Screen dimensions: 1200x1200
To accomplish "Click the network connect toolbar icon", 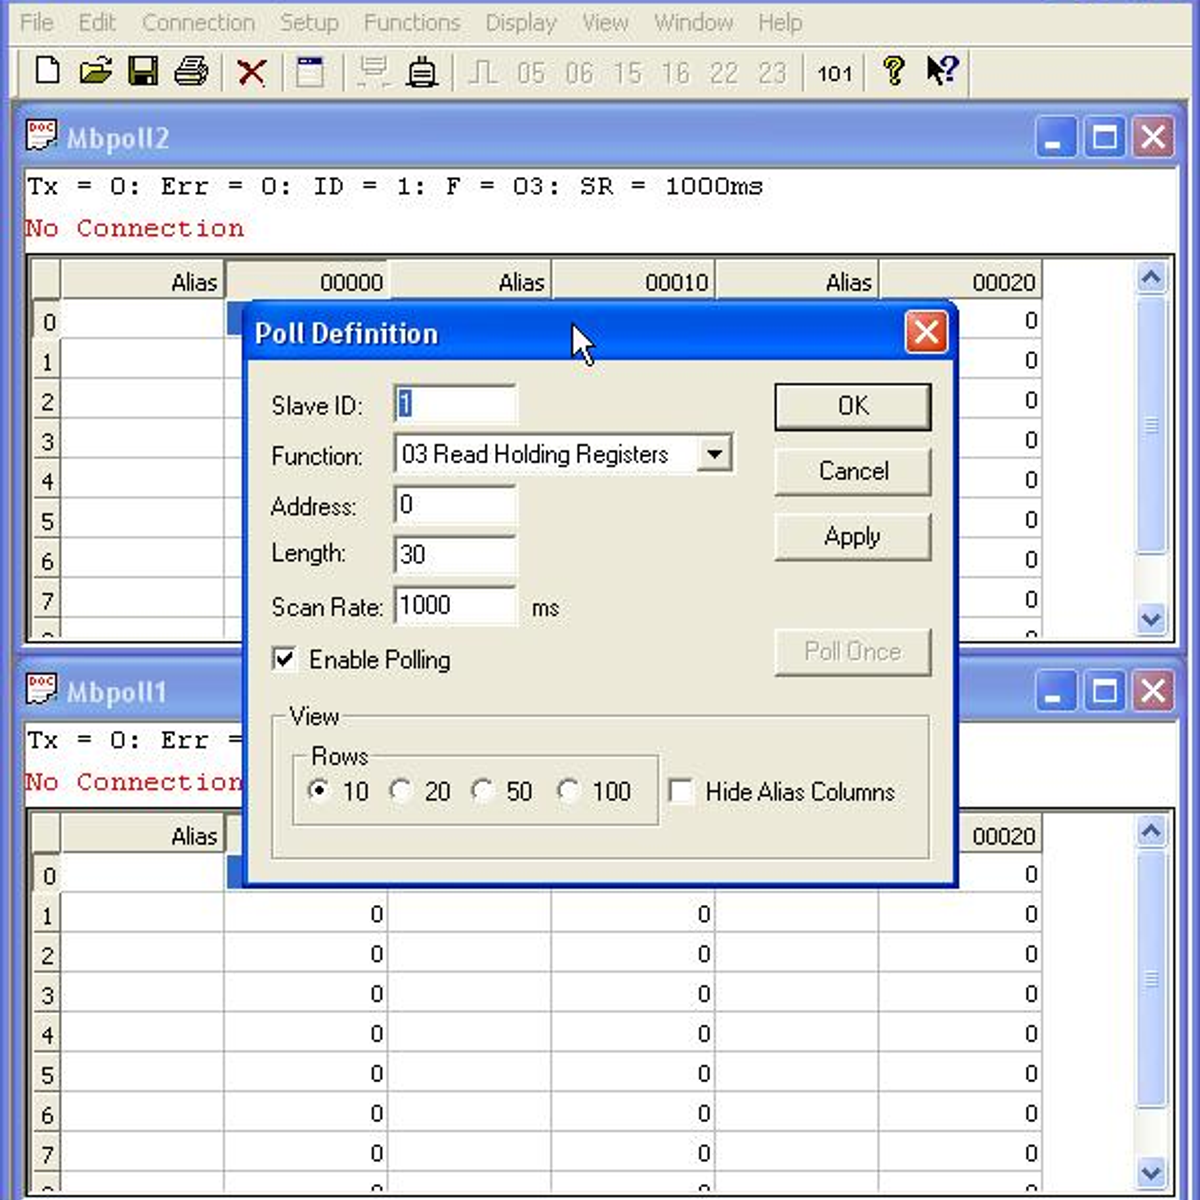I will [373, 72].
